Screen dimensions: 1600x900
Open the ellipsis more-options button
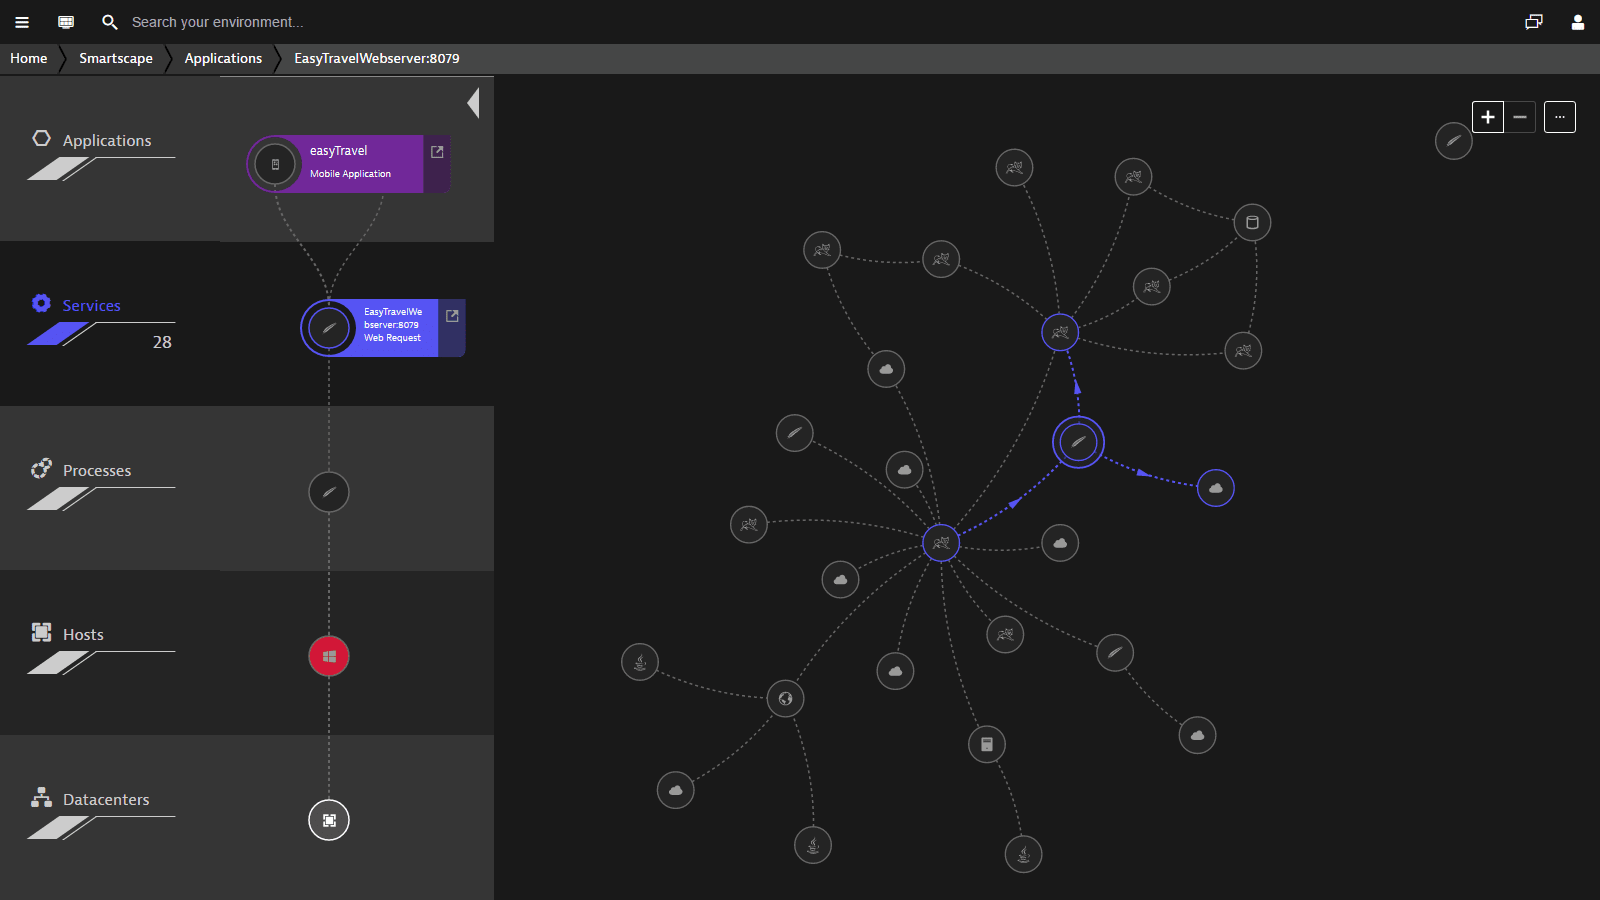pos(1560,117)
